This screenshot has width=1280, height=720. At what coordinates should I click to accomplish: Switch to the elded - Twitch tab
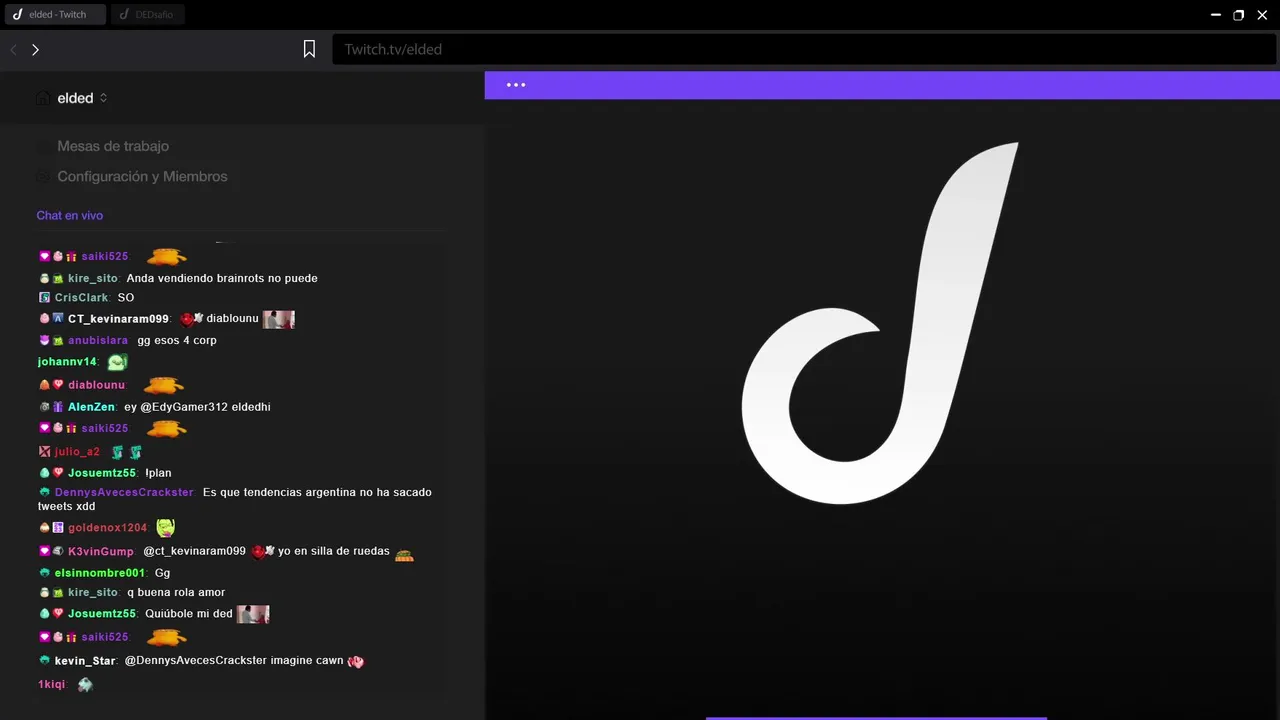click(x=54, y=15)
